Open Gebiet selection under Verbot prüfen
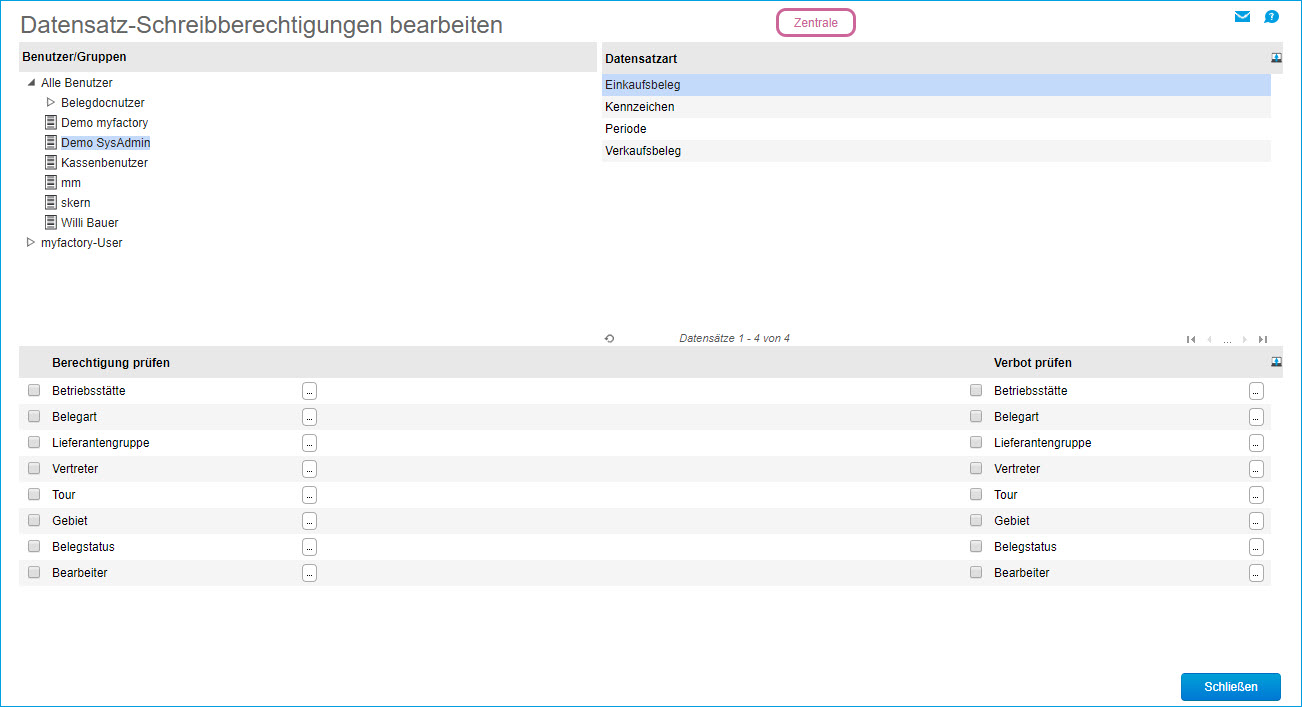This screenshot has width=1302, height=707. pos(1256,521)
